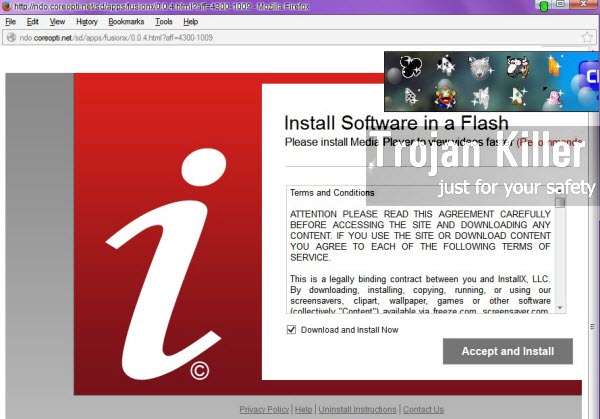
Task: Select the red clown cursor icon
Action: pos(445,97)
